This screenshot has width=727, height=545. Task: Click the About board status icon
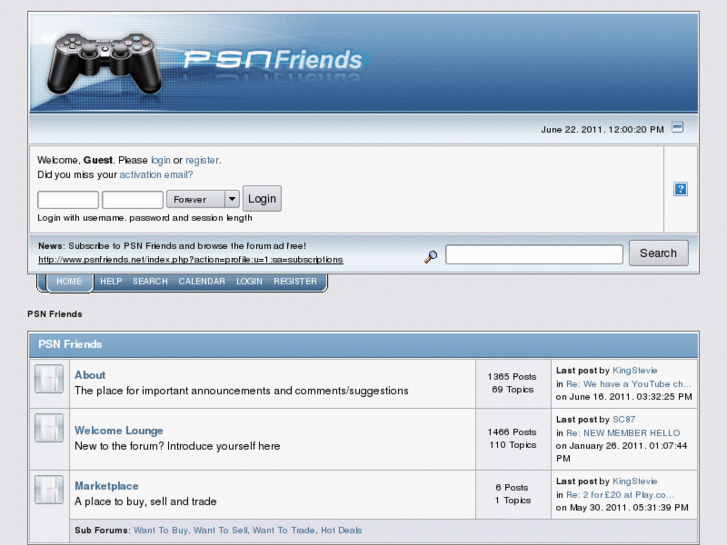49,378
